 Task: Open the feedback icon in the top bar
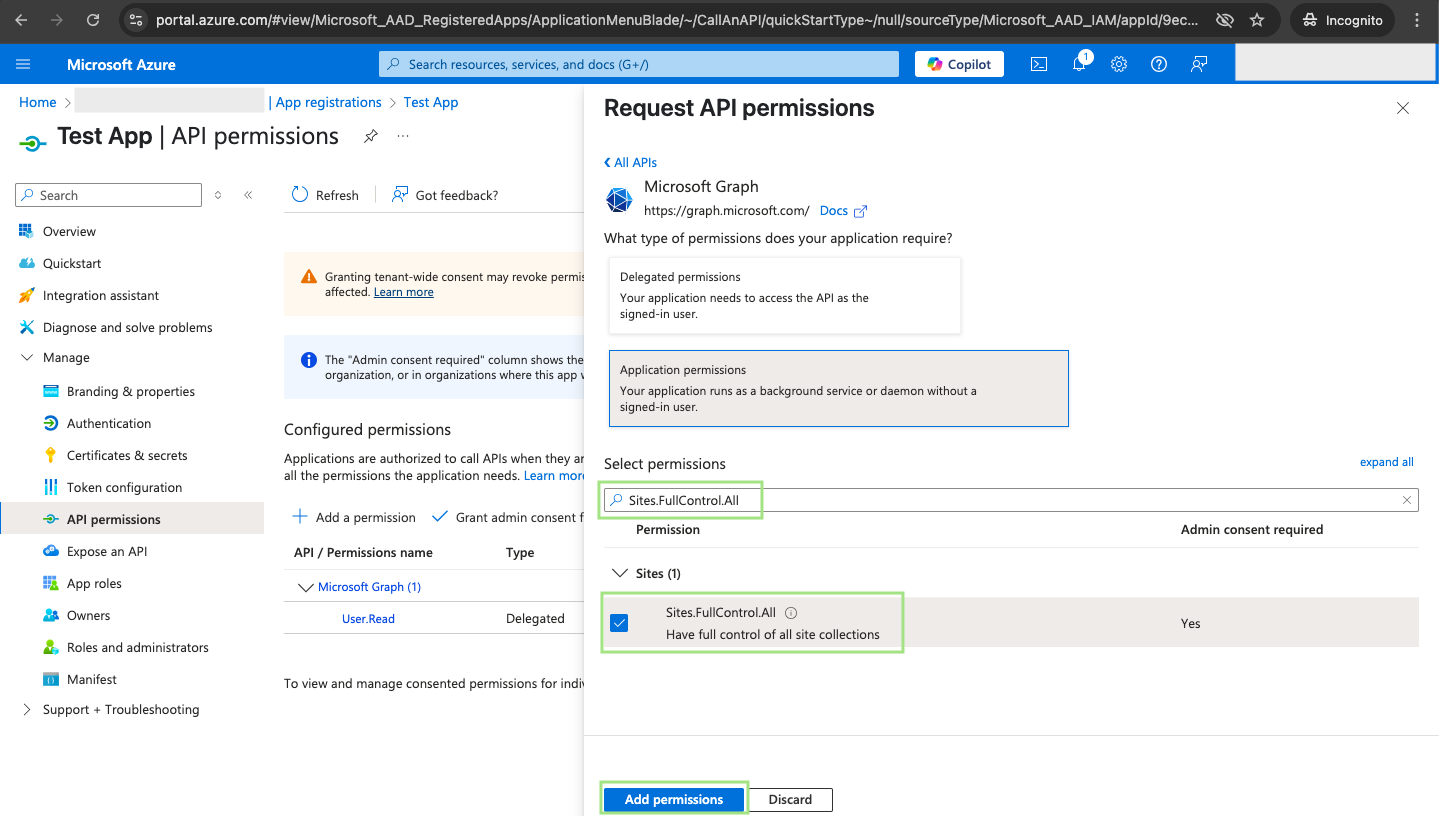click(x=1199, y=64)
